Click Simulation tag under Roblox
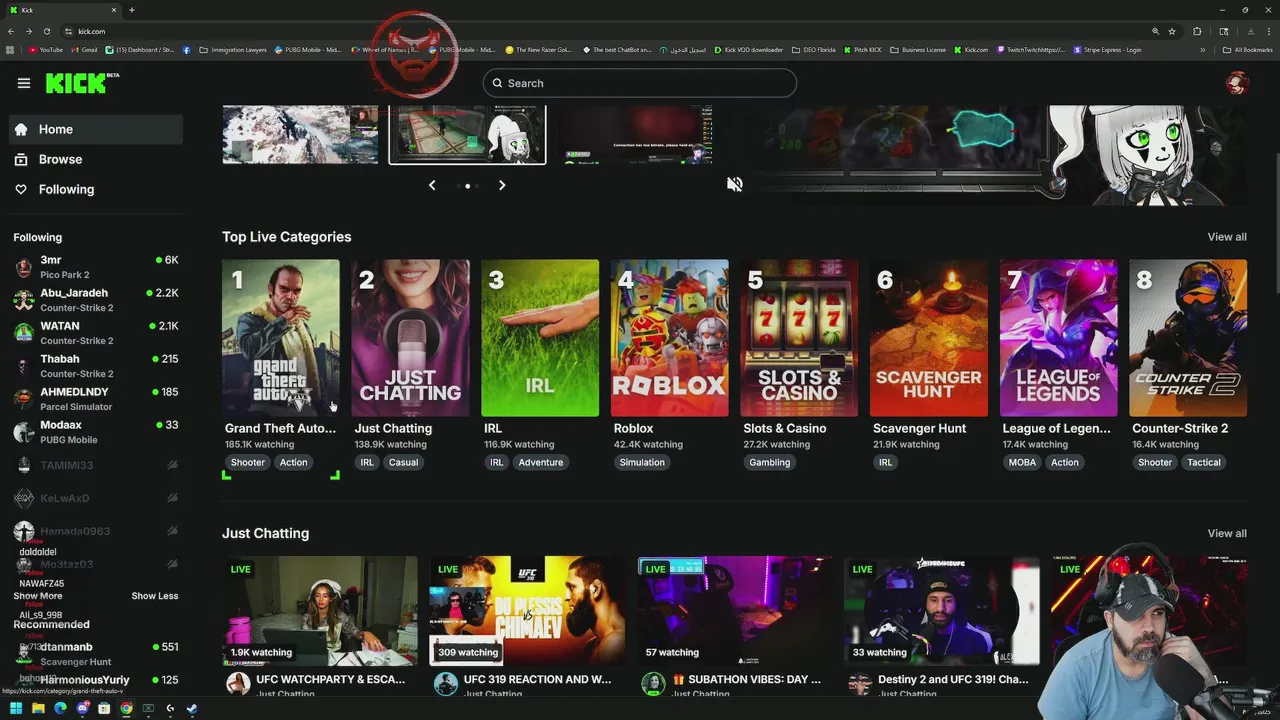Viewport: 1280px width, 720px height. (x=642, y=462)
